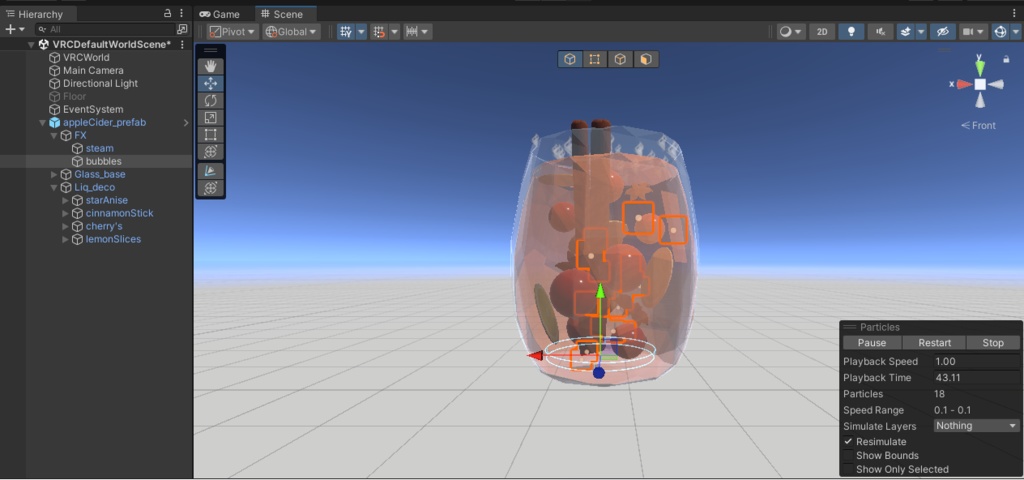Toggle the Resimulate checkbox

pyautogui.click(x=848, y=442)
